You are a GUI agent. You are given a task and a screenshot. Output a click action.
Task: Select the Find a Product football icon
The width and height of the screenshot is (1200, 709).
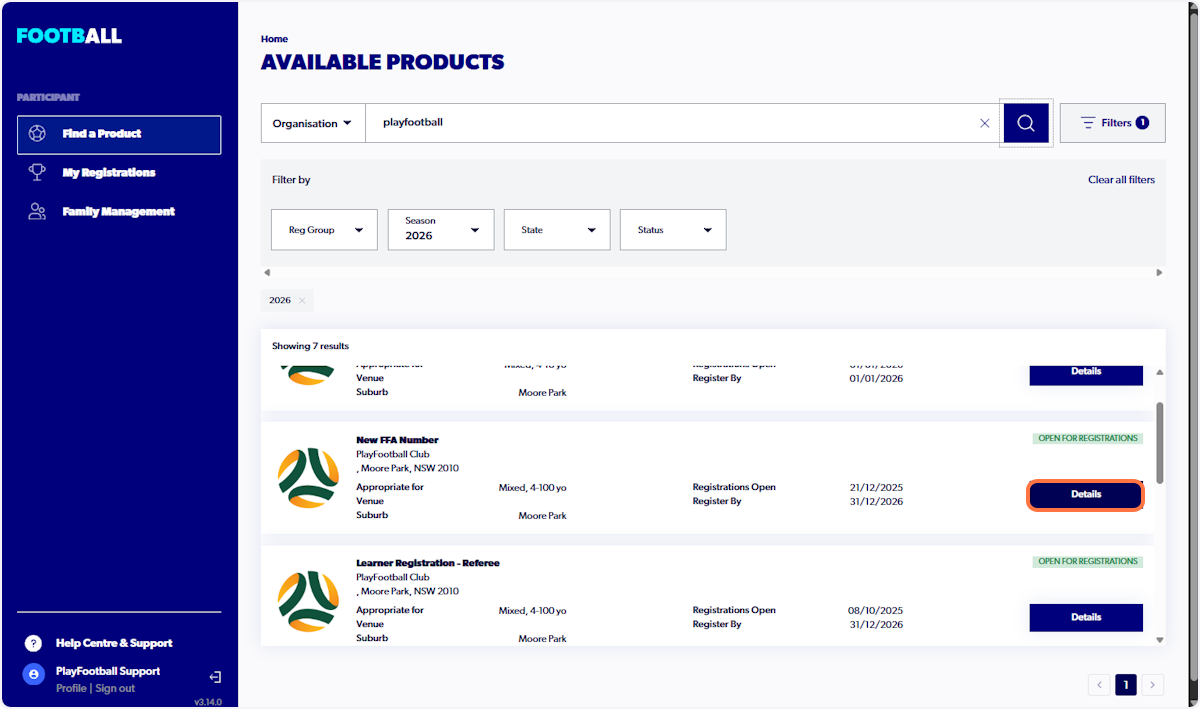pos(37,133)
